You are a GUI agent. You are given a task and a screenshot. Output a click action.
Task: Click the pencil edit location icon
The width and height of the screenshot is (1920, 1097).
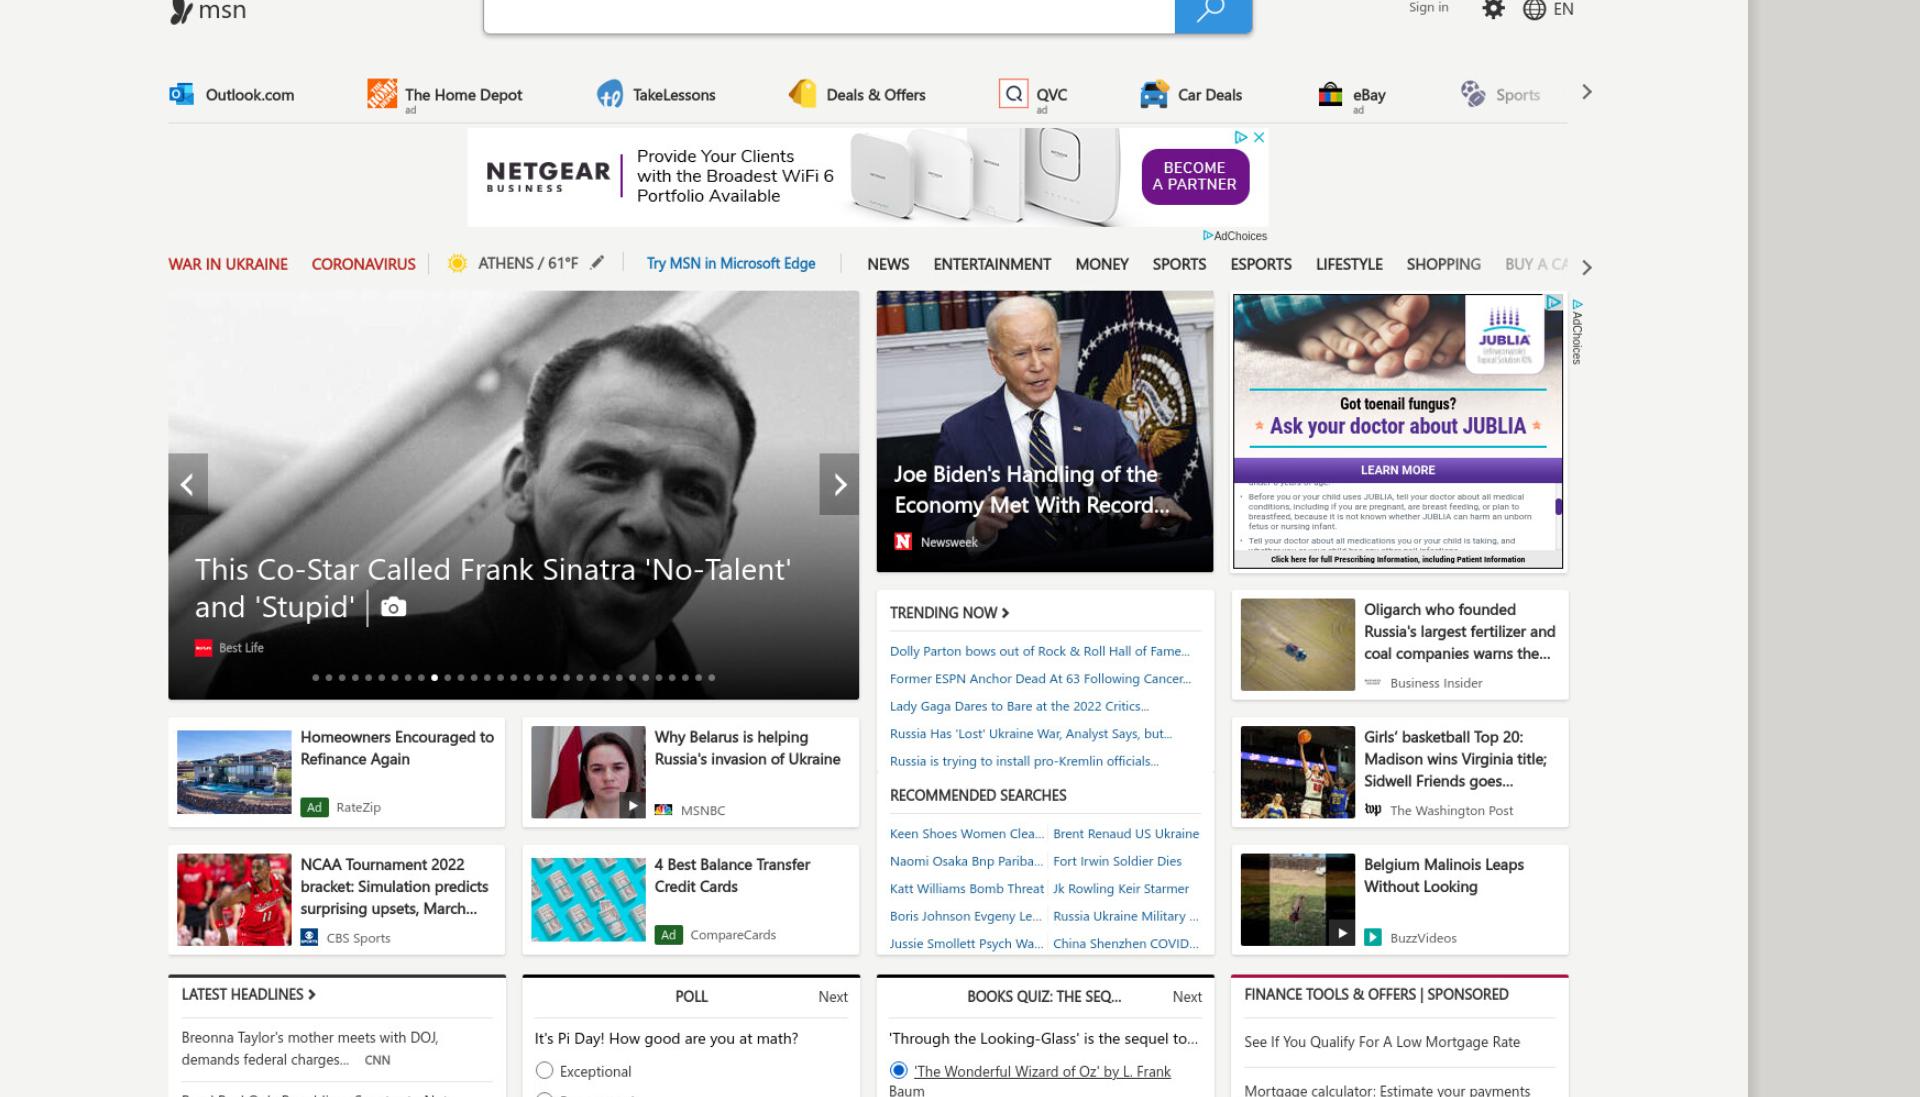[597, 262]
